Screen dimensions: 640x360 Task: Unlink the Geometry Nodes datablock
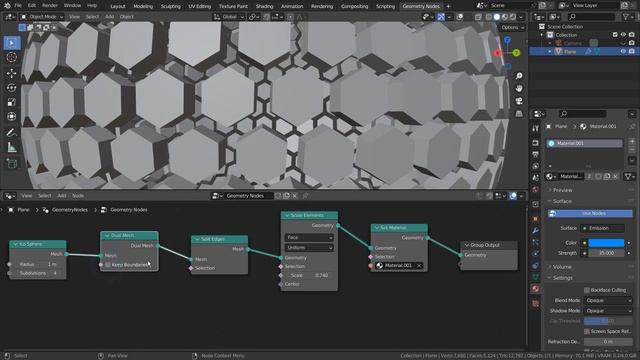click(x=295, y=196)
